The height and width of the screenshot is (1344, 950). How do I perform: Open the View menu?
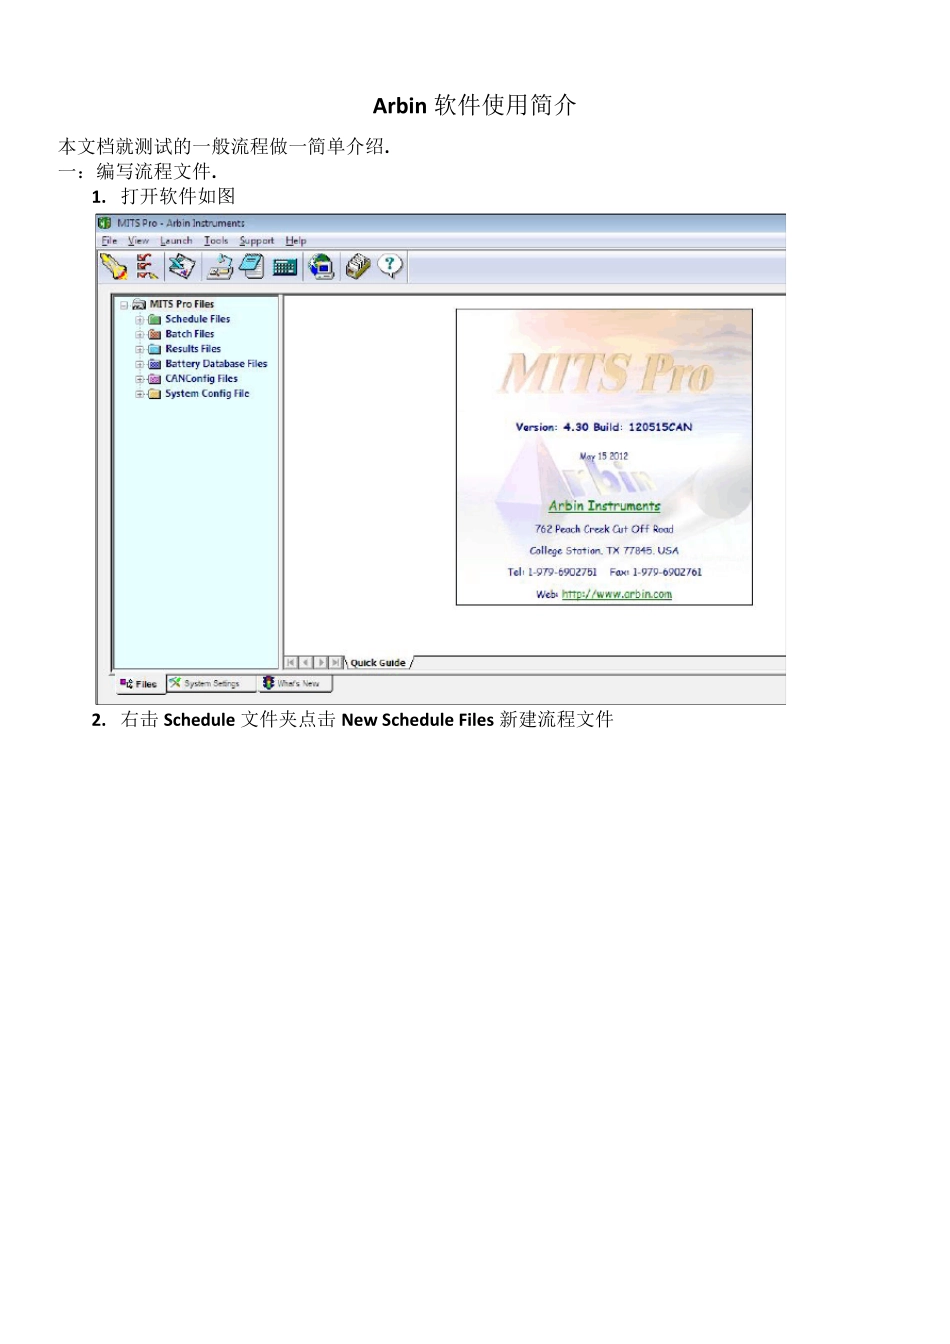tap(138, 241)
